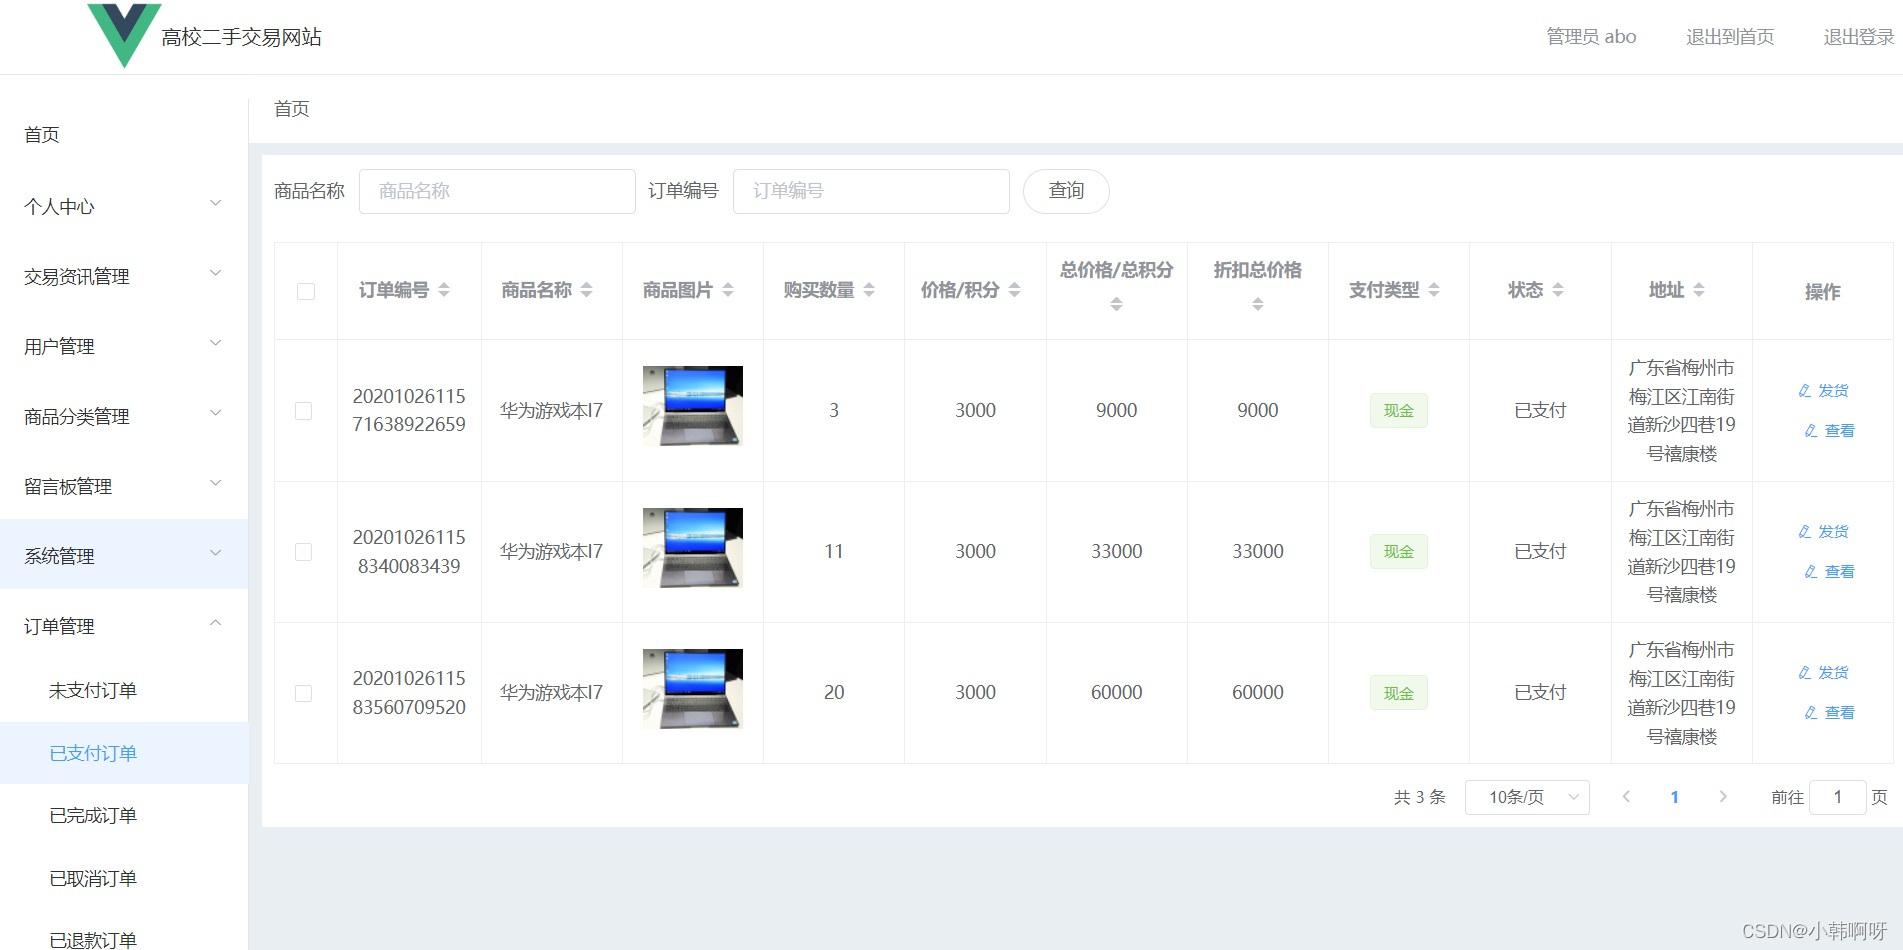Click 查看 for the quantity 20 order
Viewport: 1903px width, 950px height.
(1829, 713)
